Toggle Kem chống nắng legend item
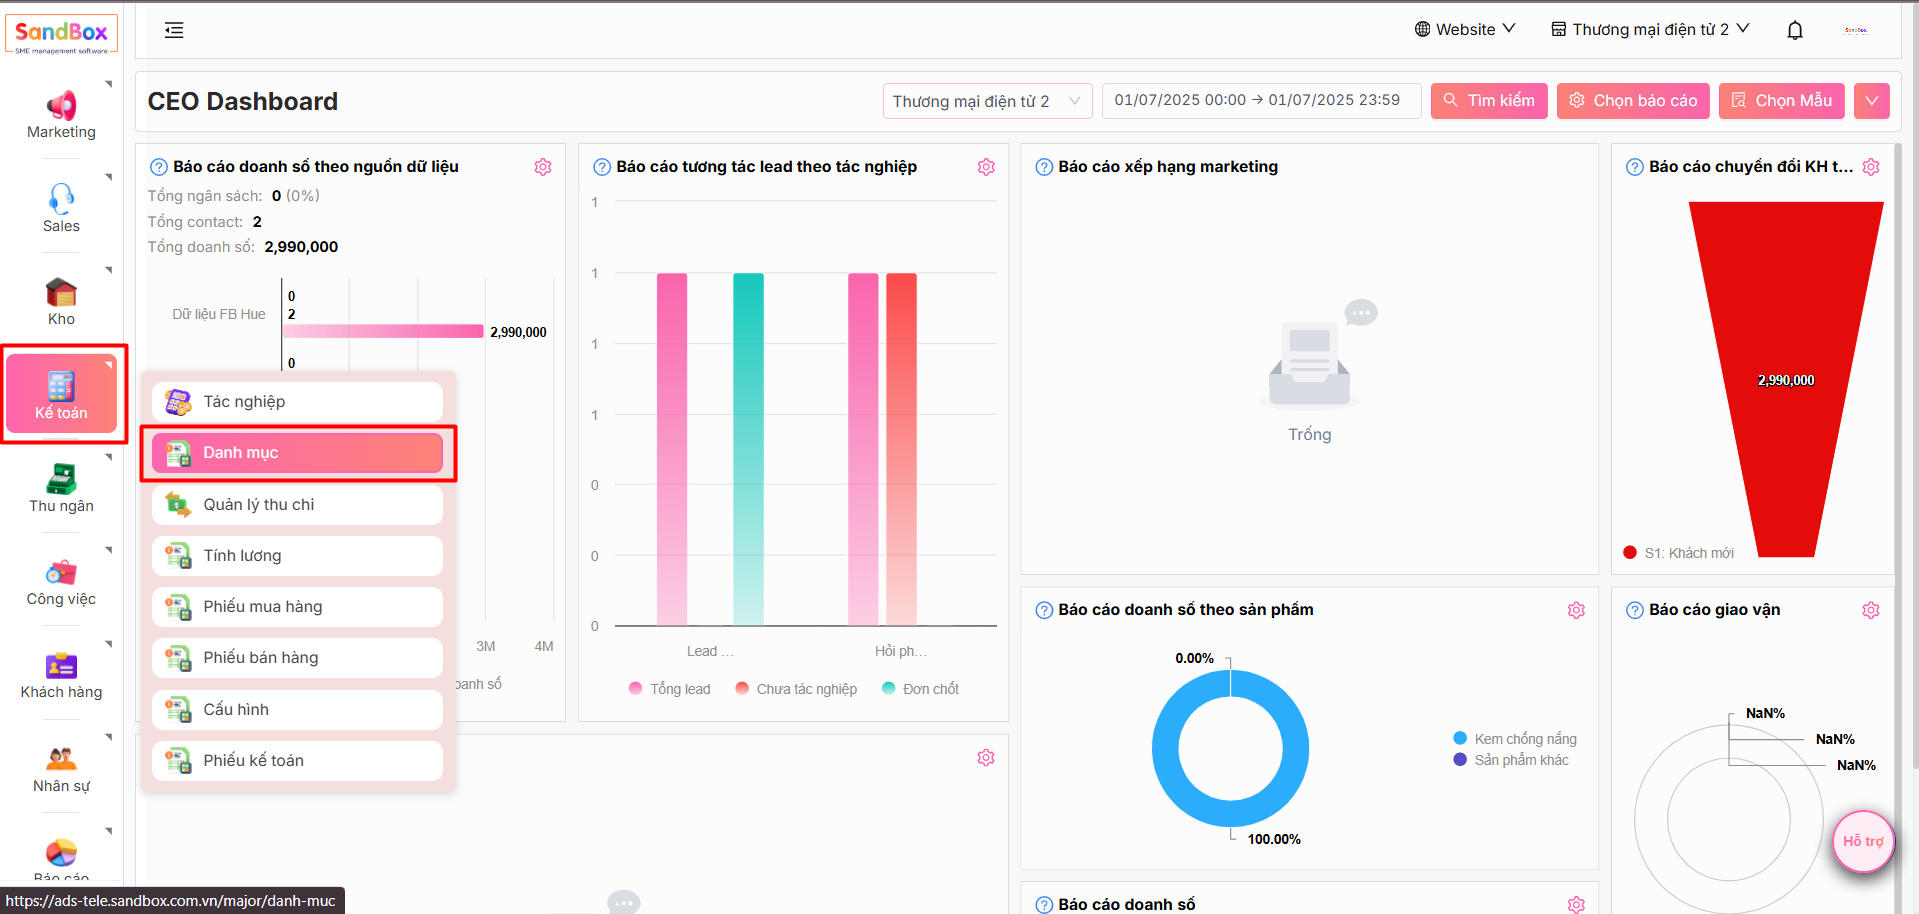 point(1515,739)
